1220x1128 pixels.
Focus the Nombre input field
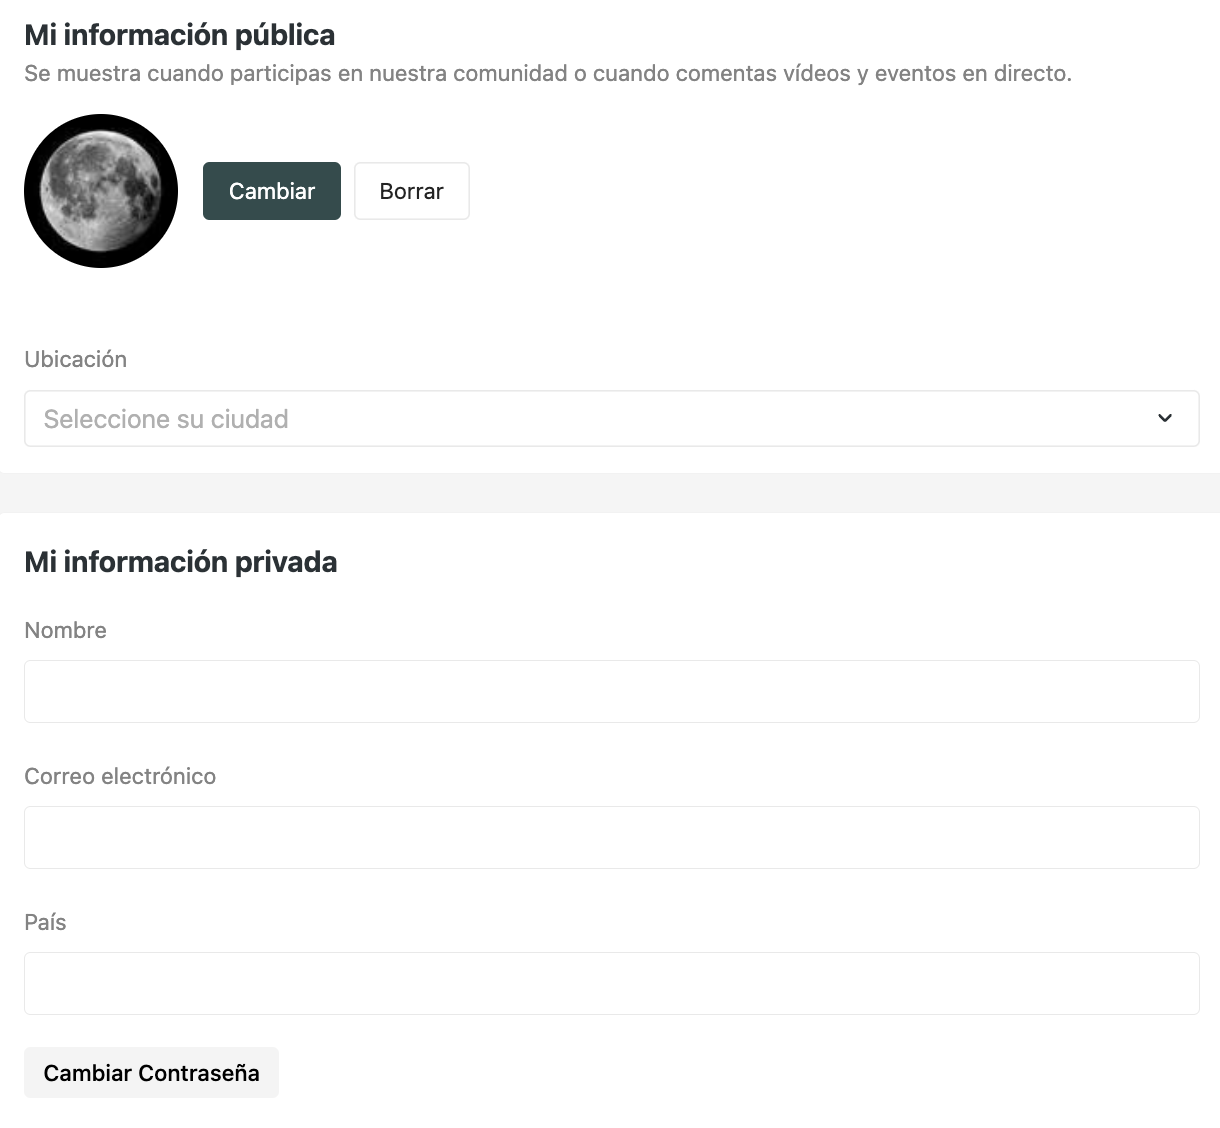[611, 691]
